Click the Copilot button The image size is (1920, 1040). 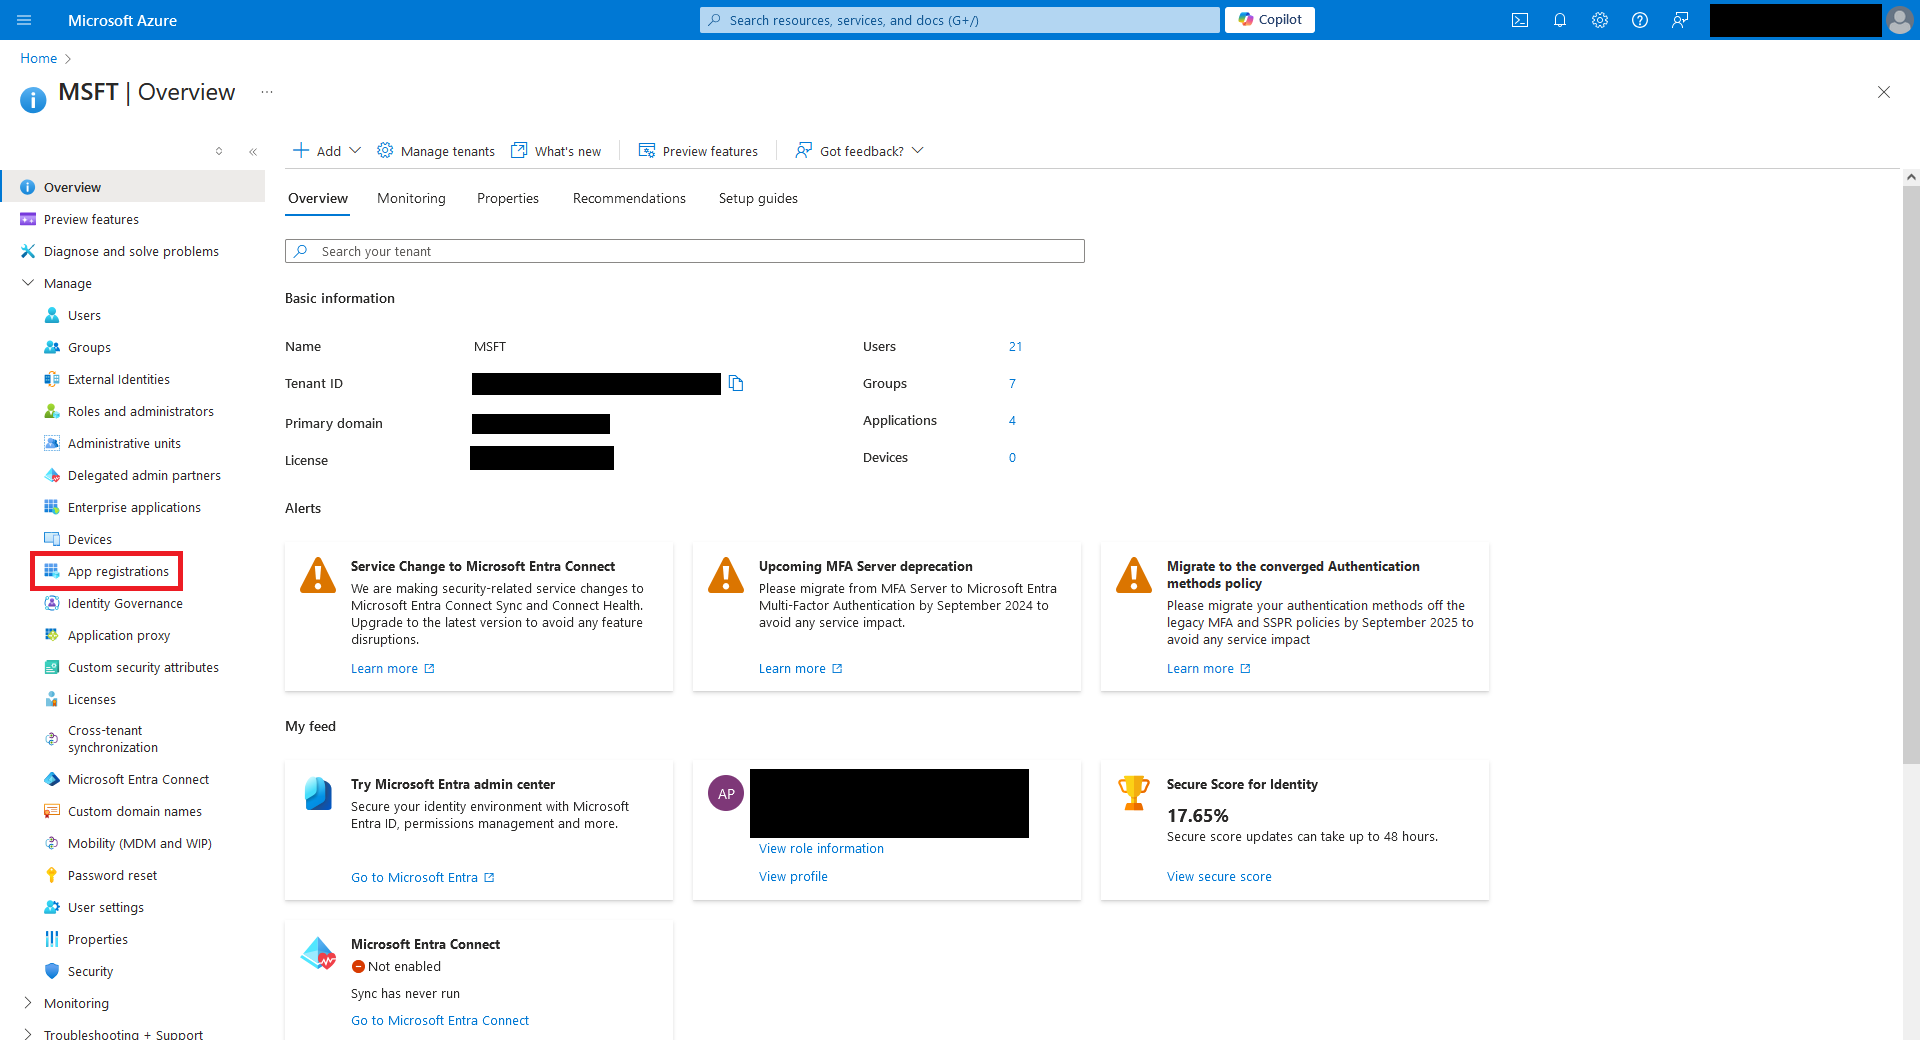(1269, 20)
